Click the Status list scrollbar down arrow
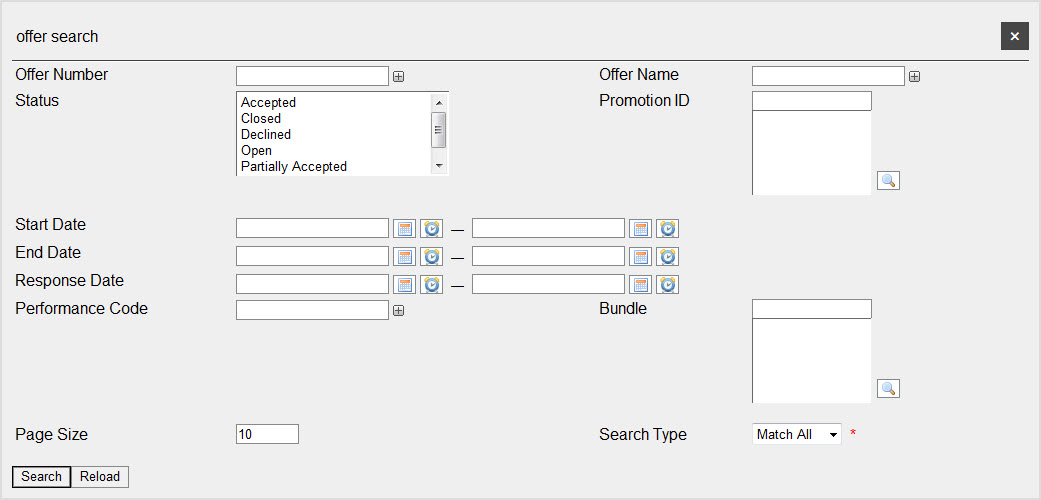 click(x=439, y=166)
